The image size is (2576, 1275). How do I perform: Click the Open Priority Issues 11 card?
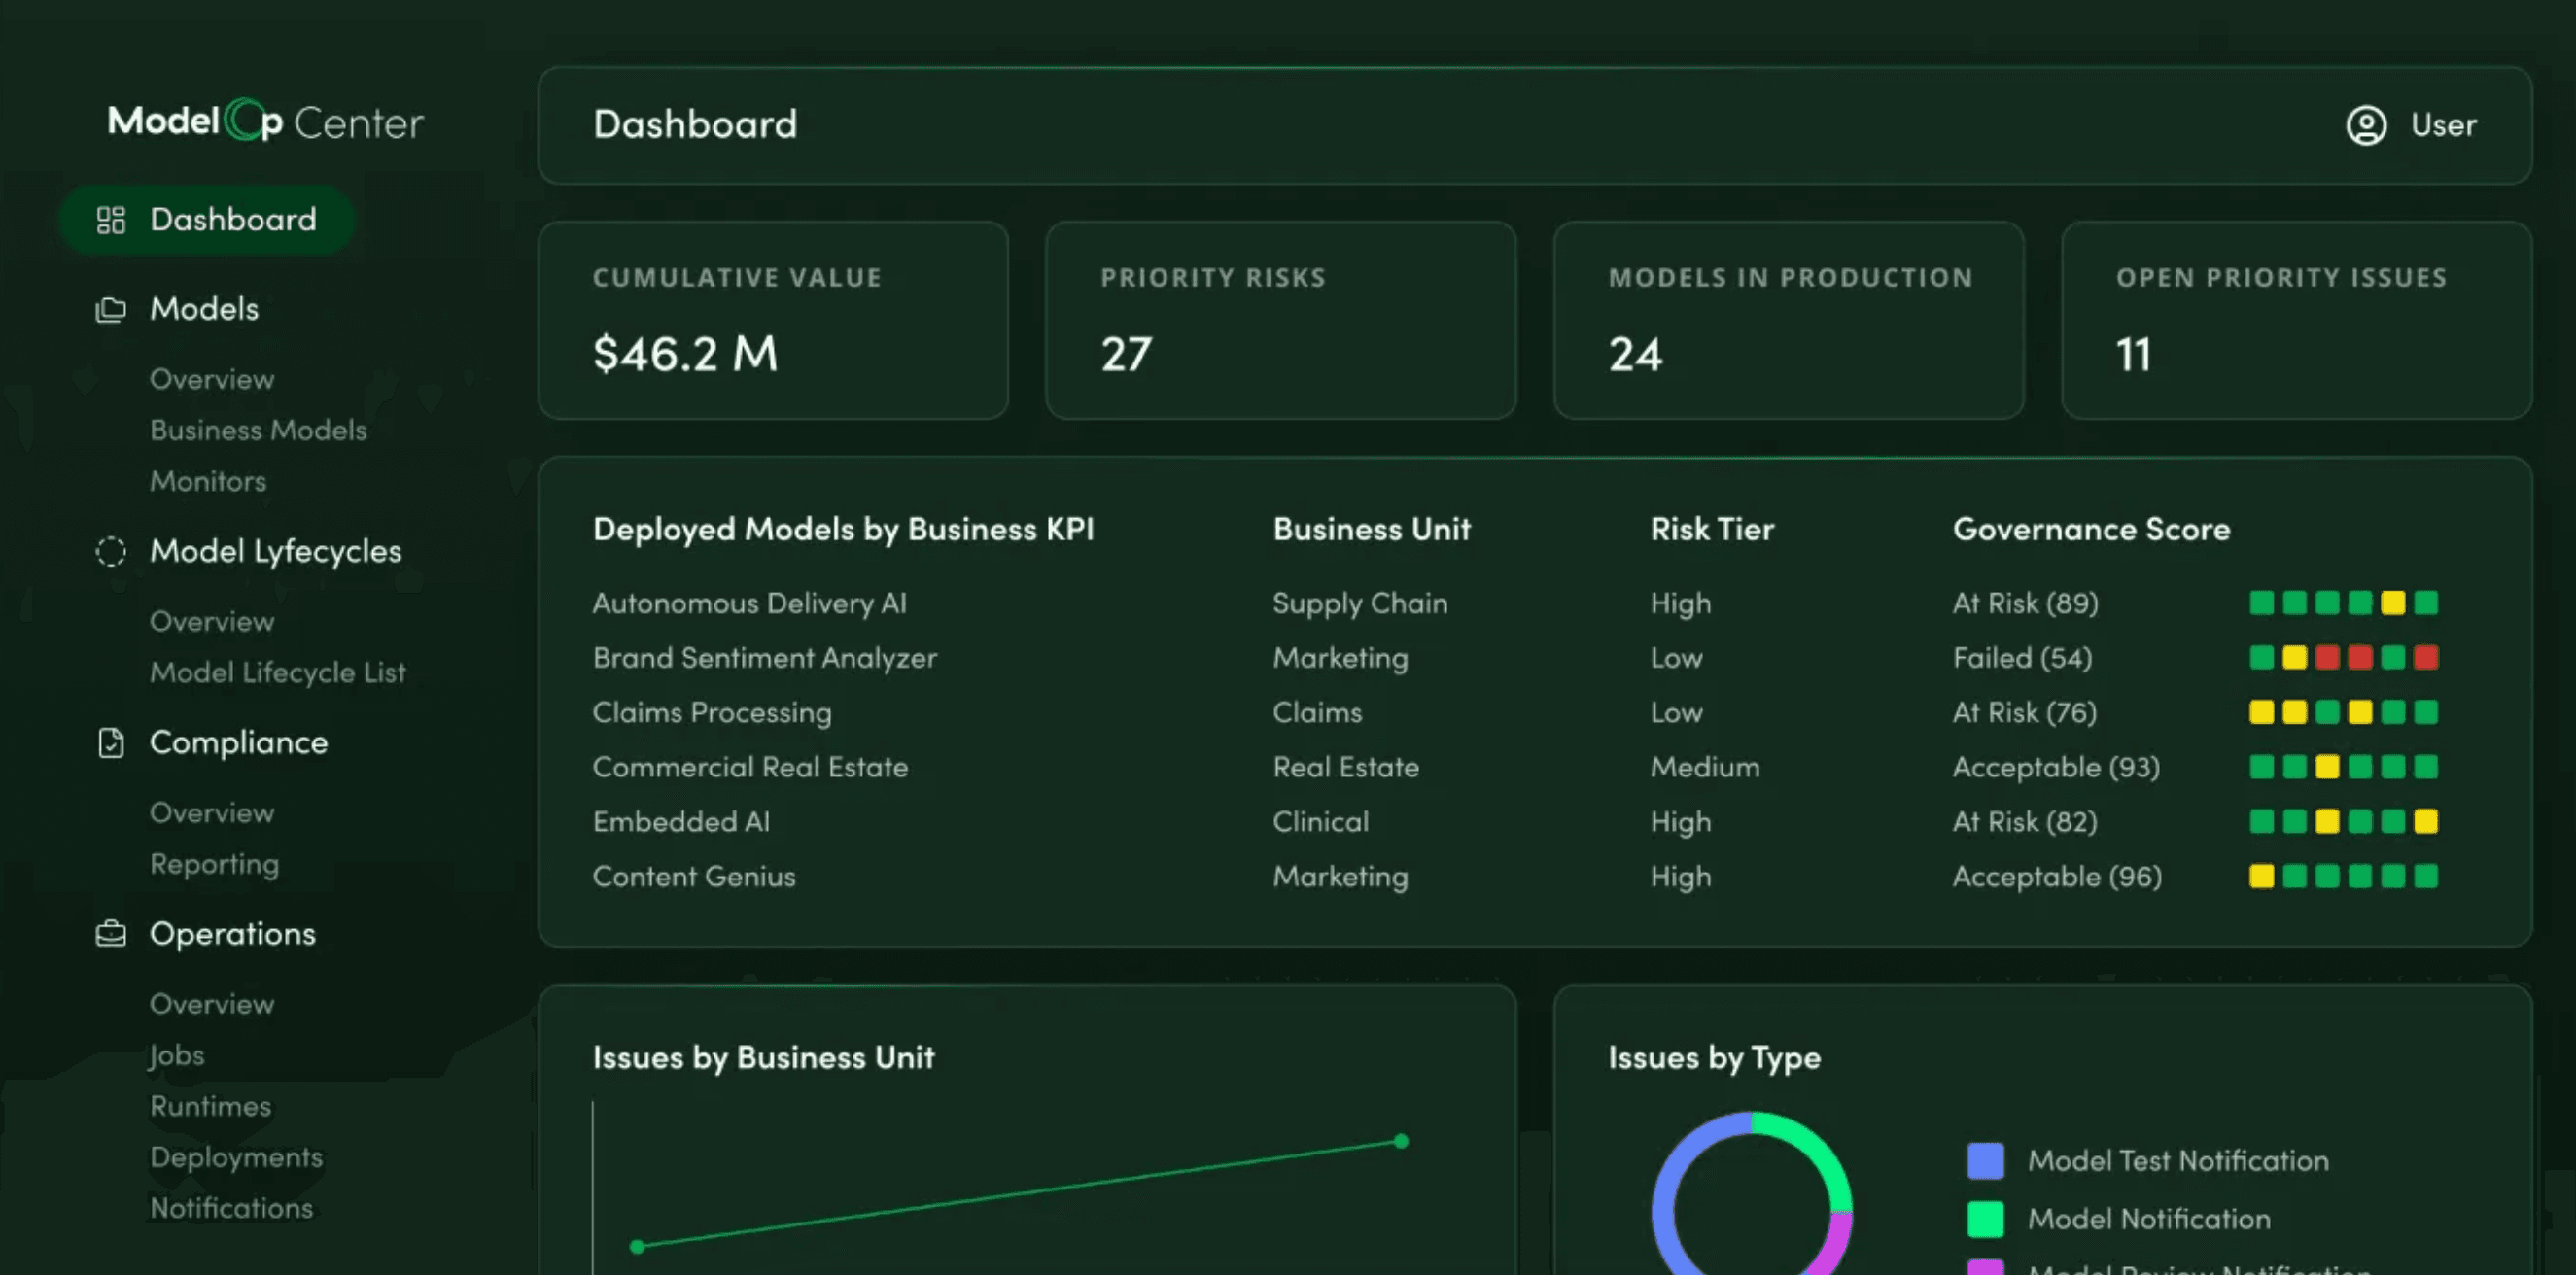click(2296, 320)
